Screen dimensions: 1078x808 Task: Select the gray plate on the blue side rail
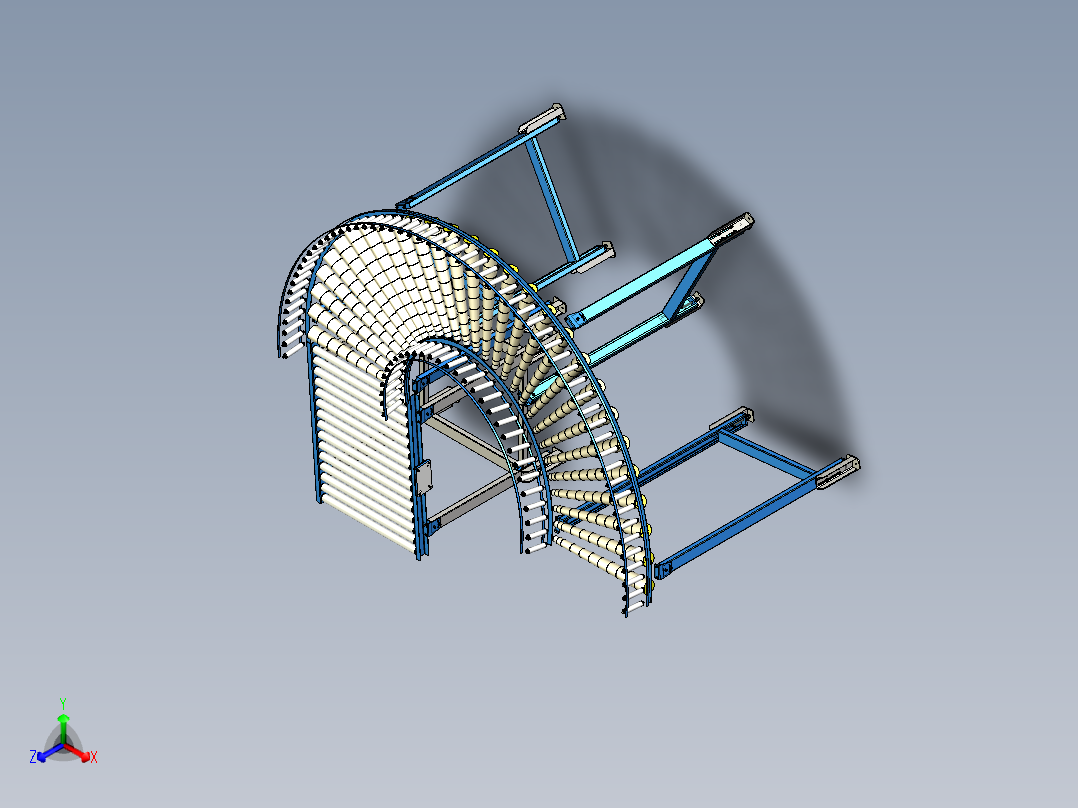pos(424,478)
